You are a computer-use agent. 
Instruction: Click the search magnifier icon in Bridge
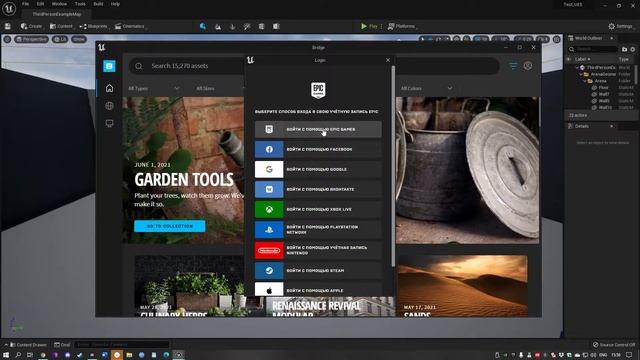point(139,66)
